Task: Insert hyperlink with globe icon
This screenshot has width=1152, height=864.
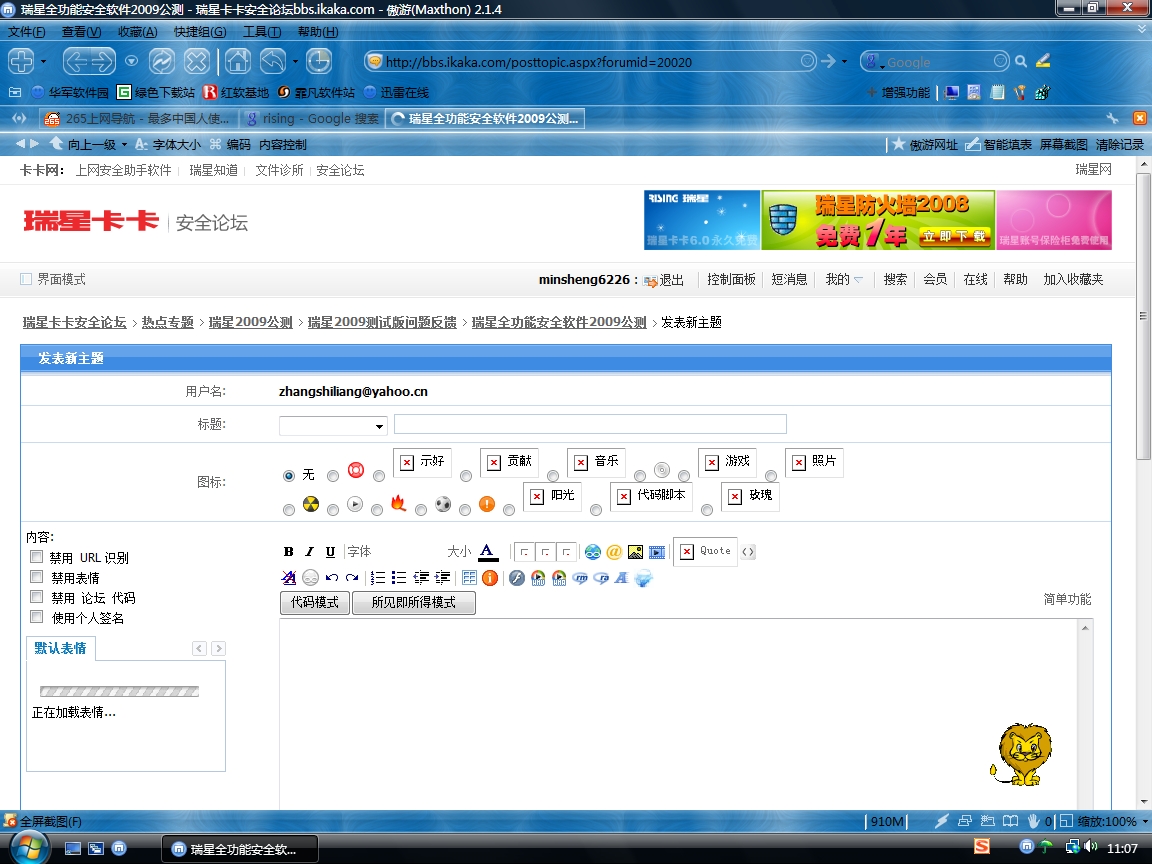Action: (593, 552)
